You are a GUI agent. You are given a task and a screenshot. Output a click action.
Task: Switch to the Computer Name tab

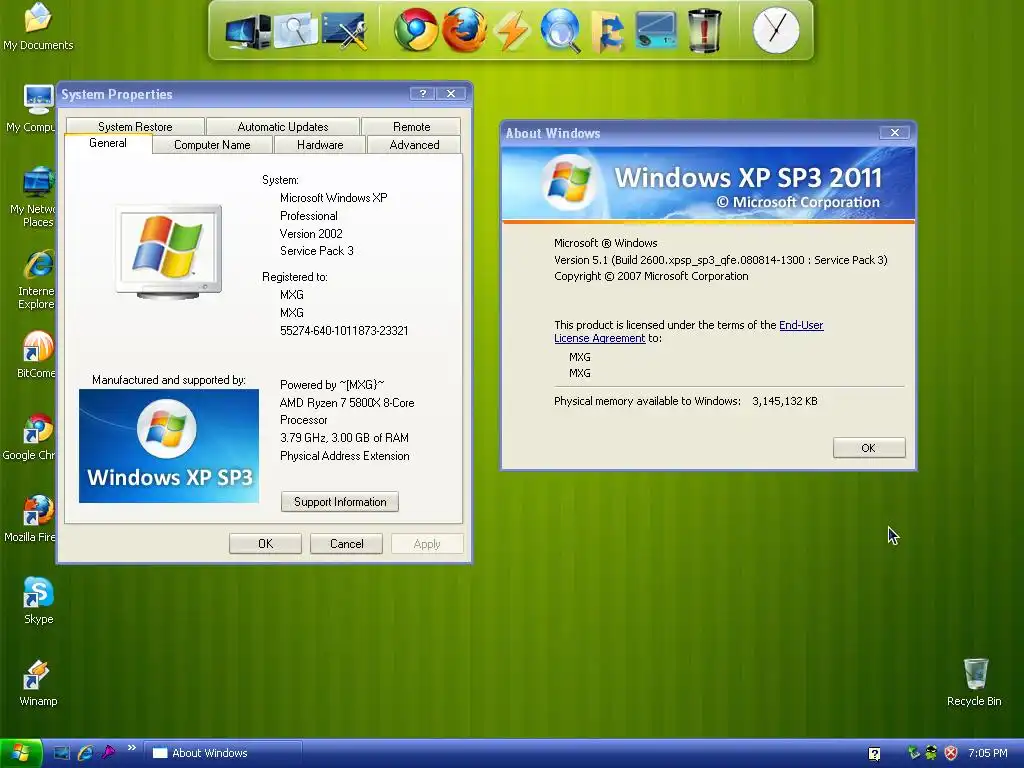click(x=212, y=145)
